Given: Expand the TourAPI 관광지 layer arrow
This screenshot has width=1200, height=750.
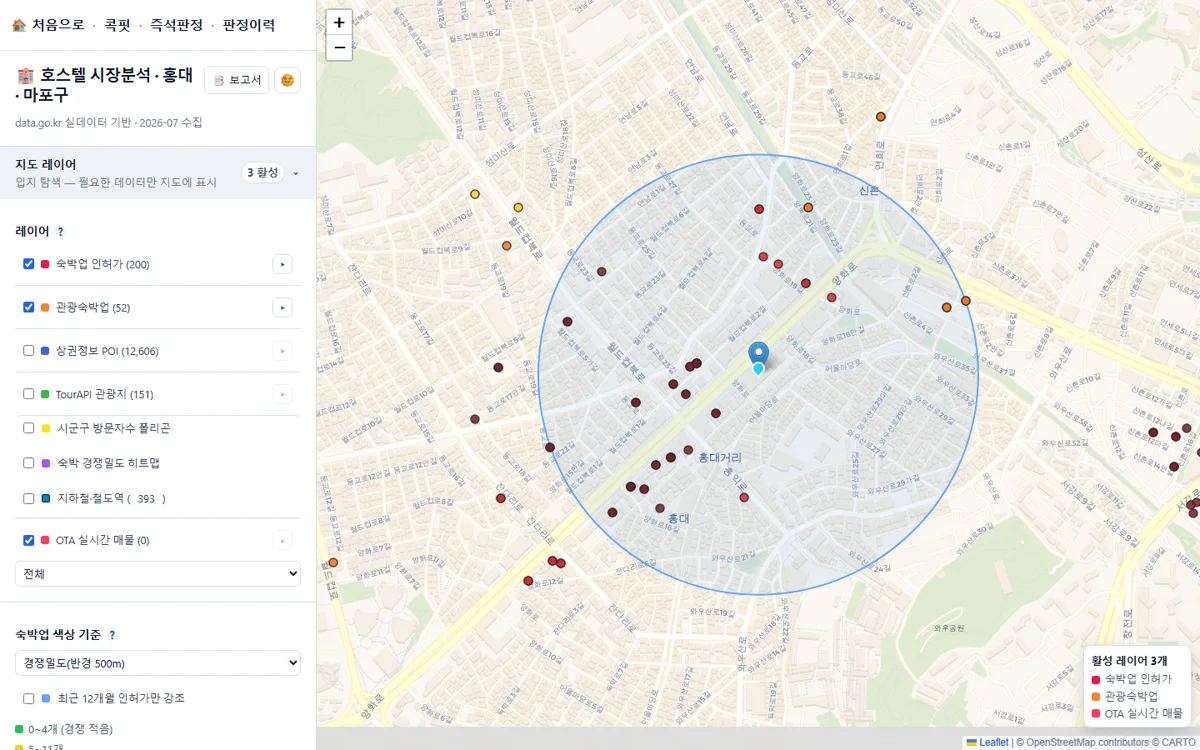Looking at the screenshot, I should click(282, 394).
